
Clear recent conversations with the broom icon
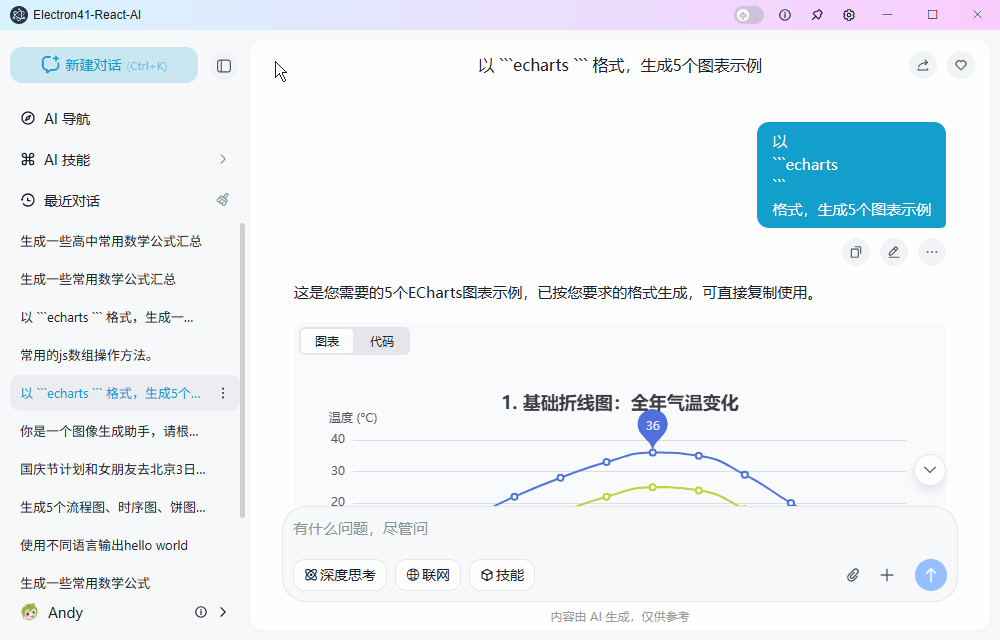click(x=223, y=200)
